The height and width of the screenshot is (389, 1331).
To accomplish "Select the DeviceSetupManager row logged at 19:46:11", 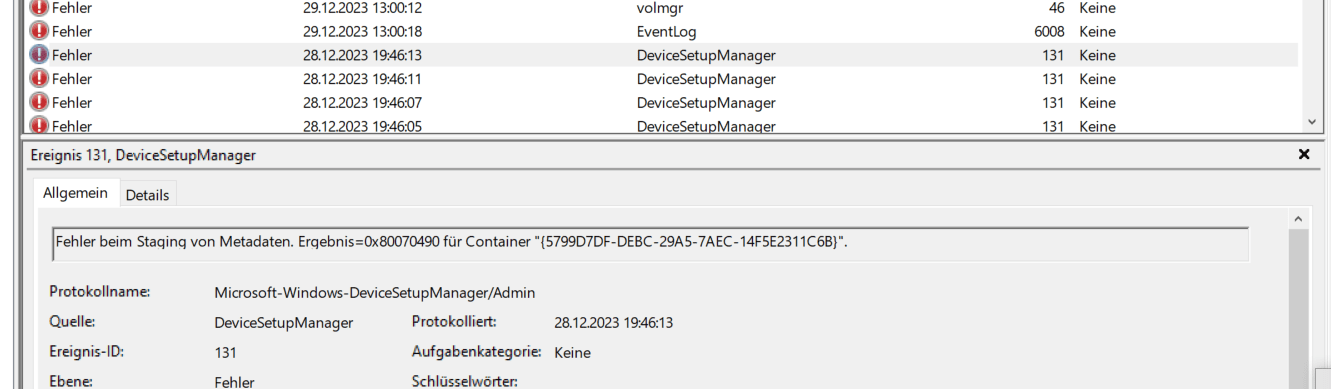I will pyautogui.click(x=660, y=79).
